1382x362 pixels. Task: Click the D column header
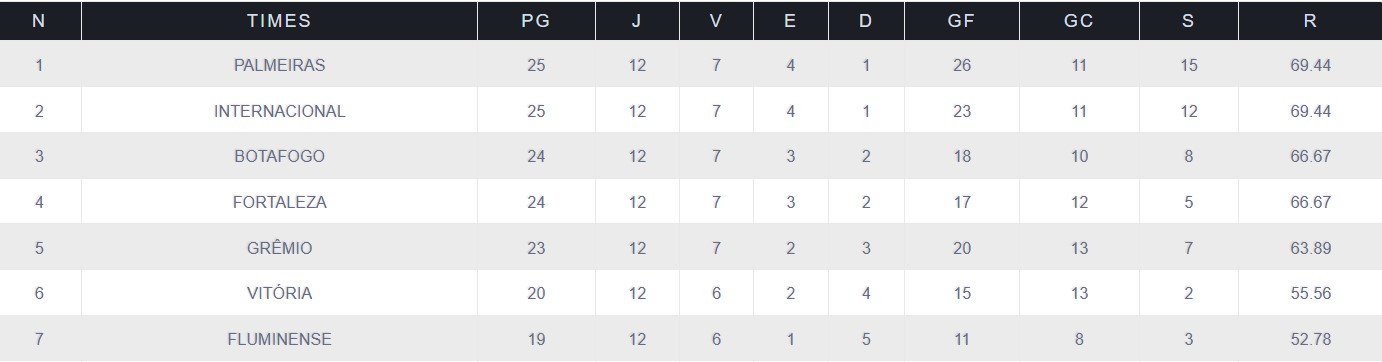click(x=865, y=21)
